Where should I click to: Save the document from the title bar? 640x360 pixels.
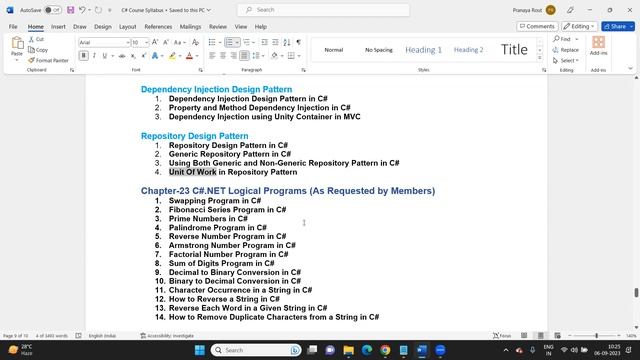[71, 10]
